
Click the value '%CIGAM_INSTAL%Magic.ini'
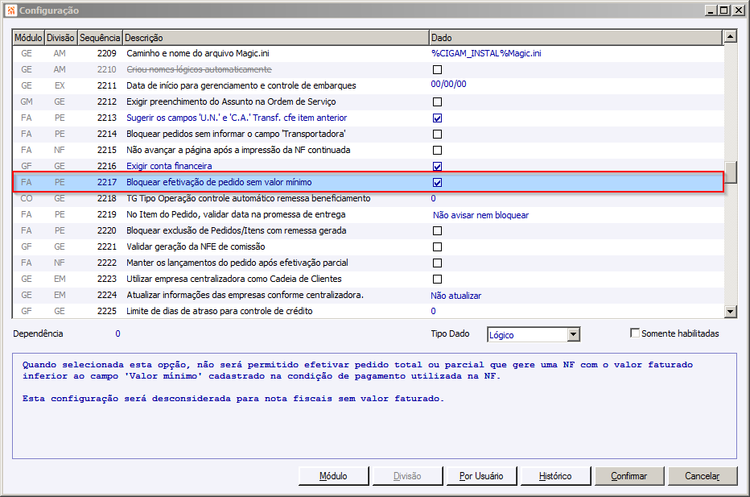(486, 54)
